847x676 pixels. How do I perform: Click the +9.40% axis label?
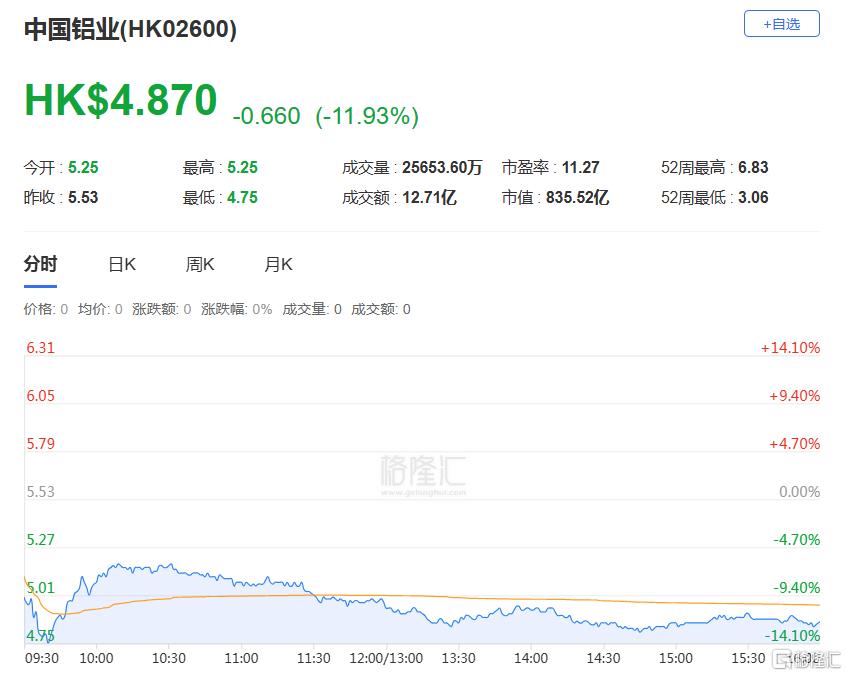(795, 396)
